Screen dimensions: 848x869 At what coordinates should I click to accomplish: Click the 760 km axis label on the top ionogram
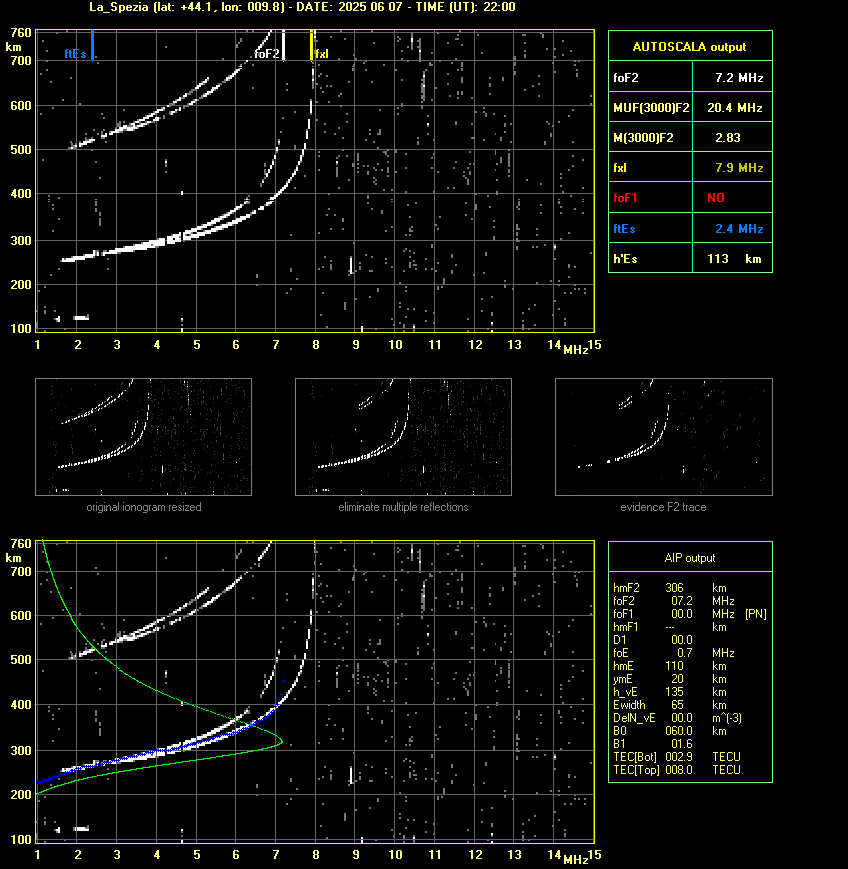pyautogui.click(x=21, y=33)
